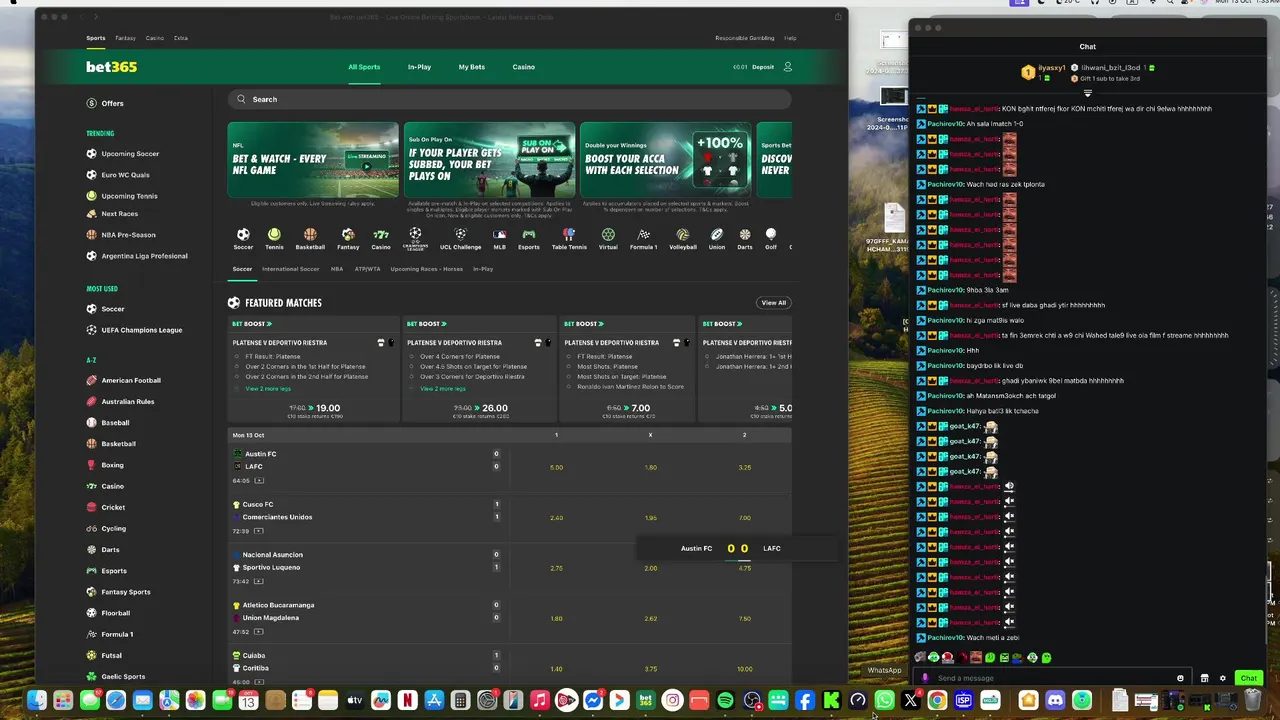1280x720 pixels.
Task: Click the bet365 logo
Action: [x=111, y=67]
